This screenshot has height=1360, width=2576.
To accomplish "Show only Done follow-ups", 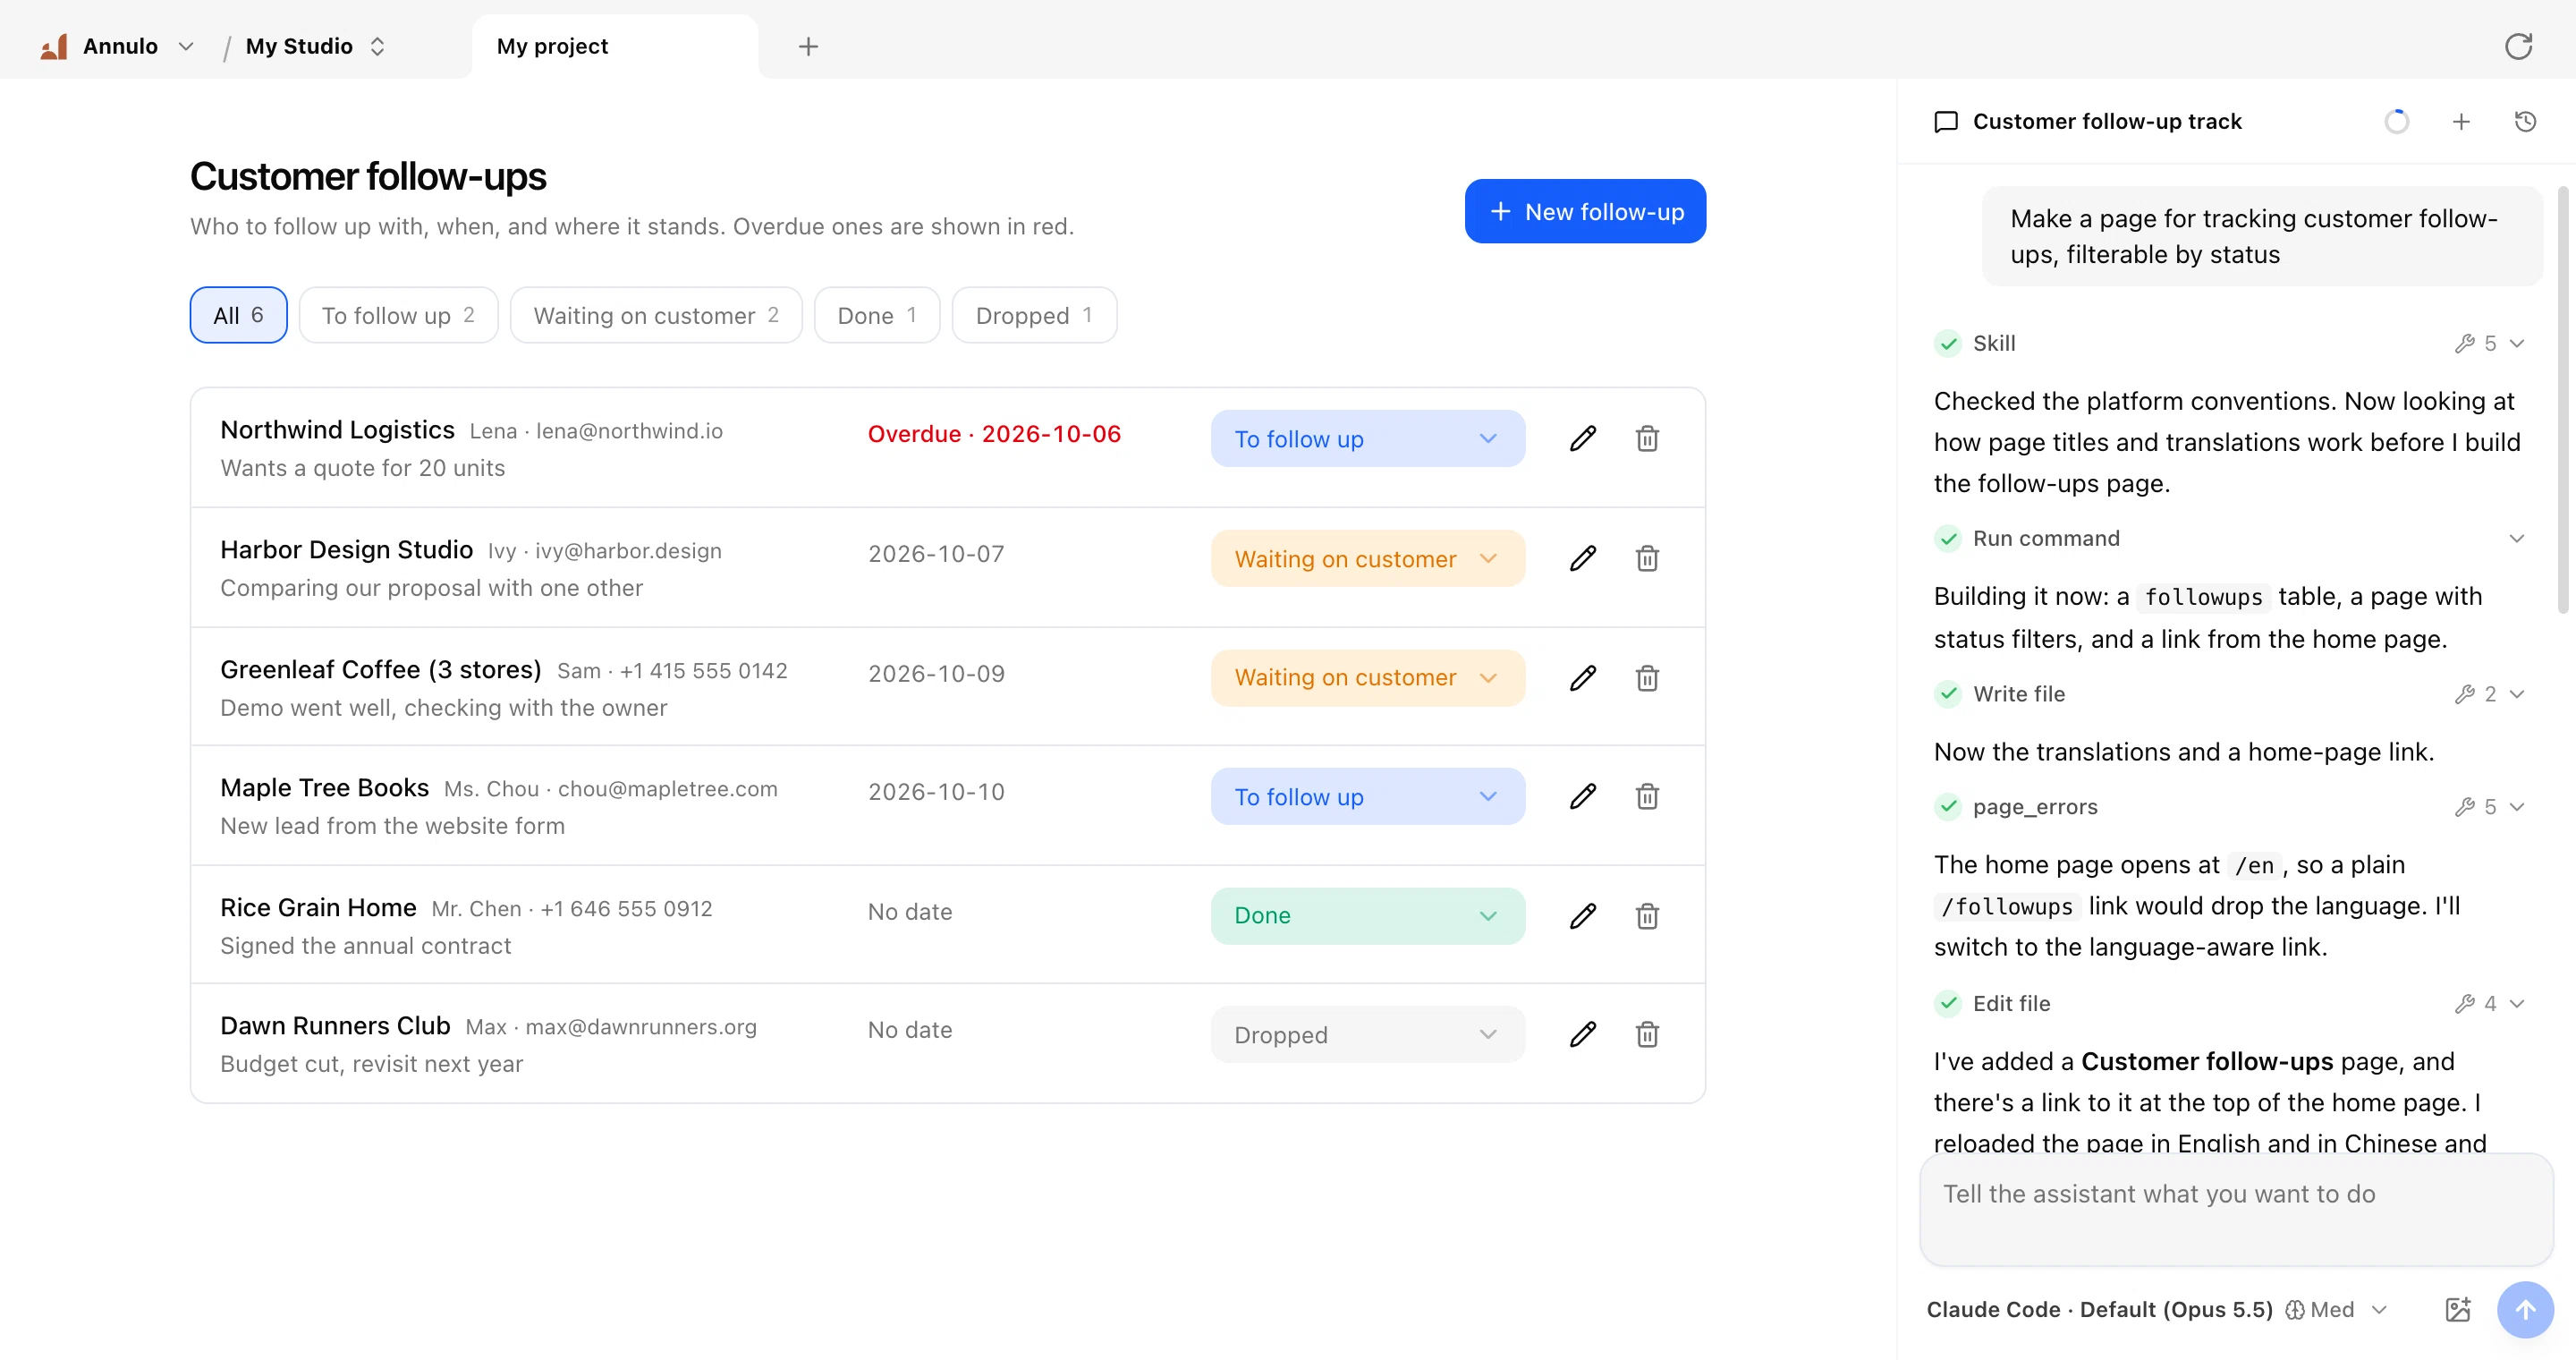I will tap(877, 315).
